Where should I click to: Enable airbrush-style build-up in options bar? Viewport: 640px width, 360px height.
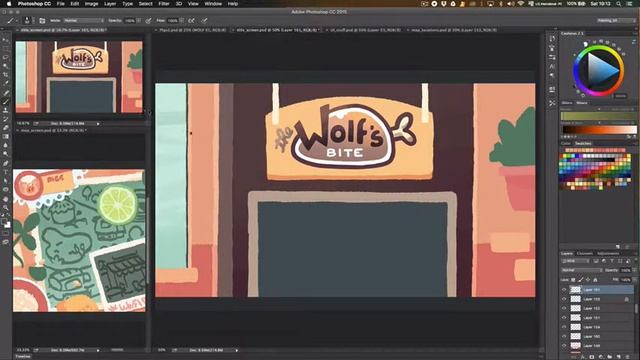point(191,20)
